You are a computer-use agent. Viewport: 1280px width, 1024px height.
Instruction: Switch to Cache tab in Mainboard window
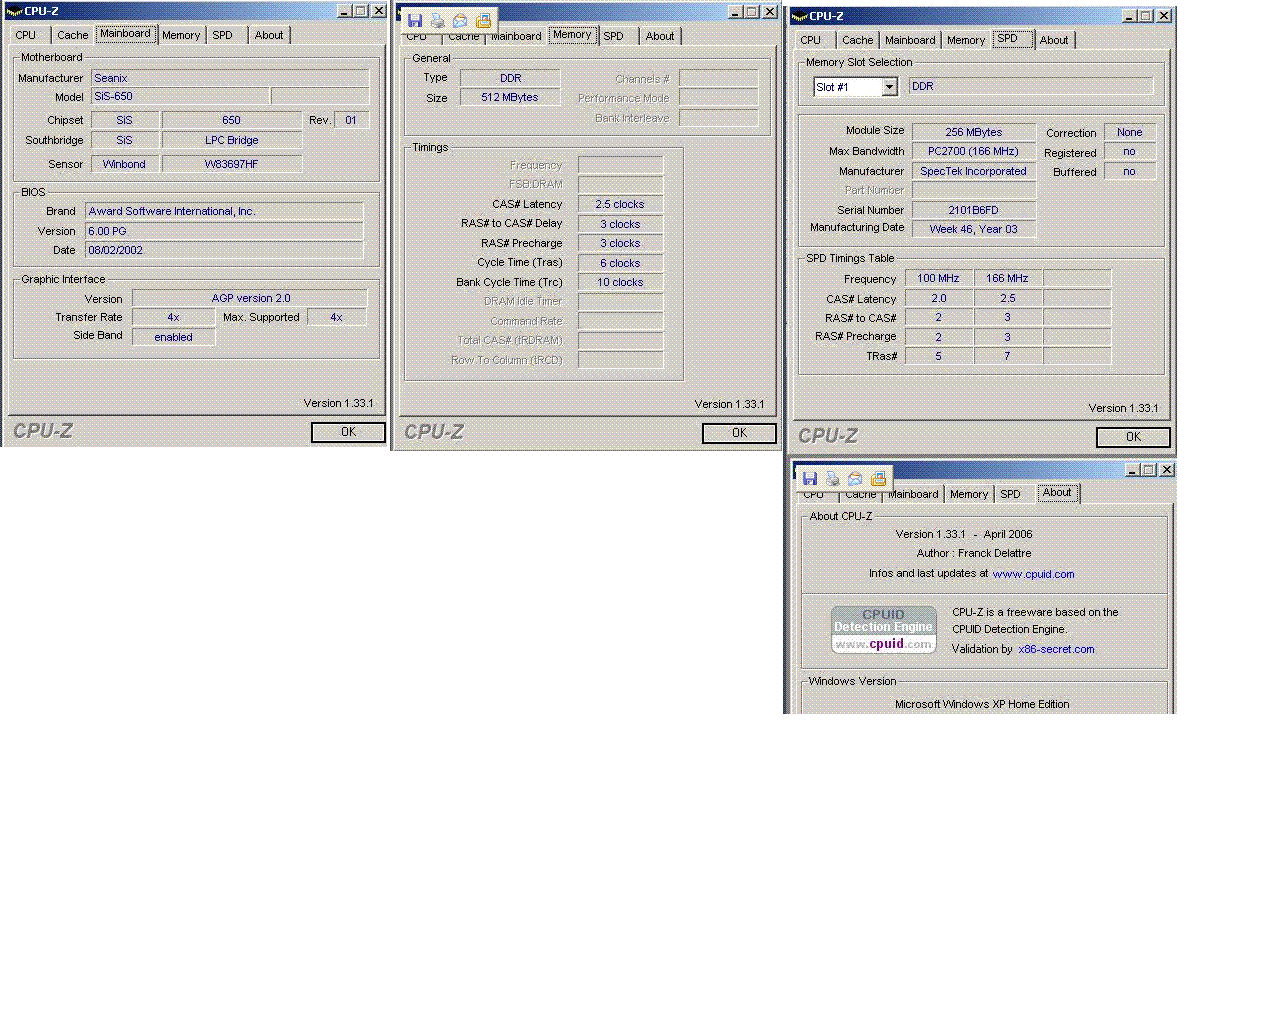coord(72,35)
